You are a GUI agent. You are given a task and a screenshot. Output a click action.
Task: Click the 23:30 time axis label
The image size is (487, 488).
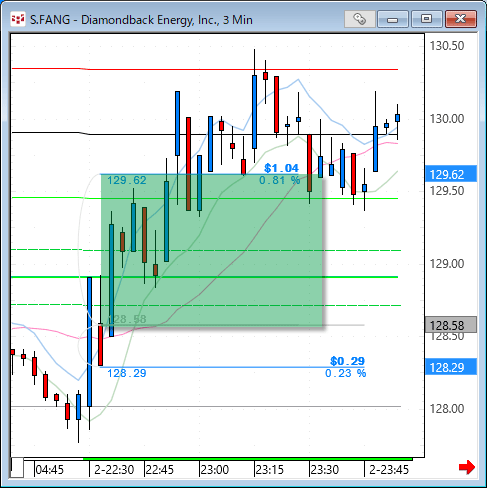tap(324, 470)
